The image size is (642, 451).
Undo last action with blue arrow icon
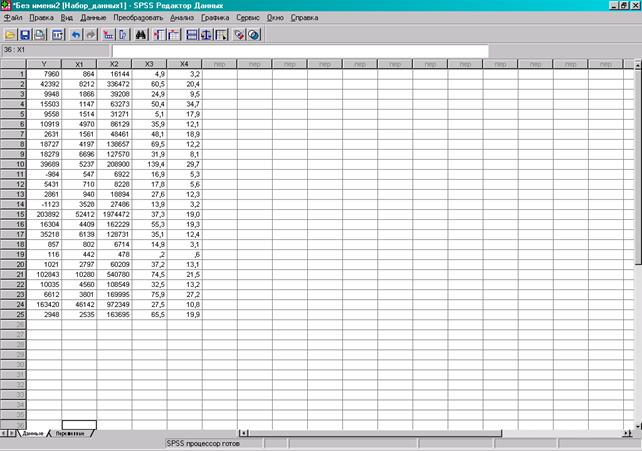(x=76, y=35)
